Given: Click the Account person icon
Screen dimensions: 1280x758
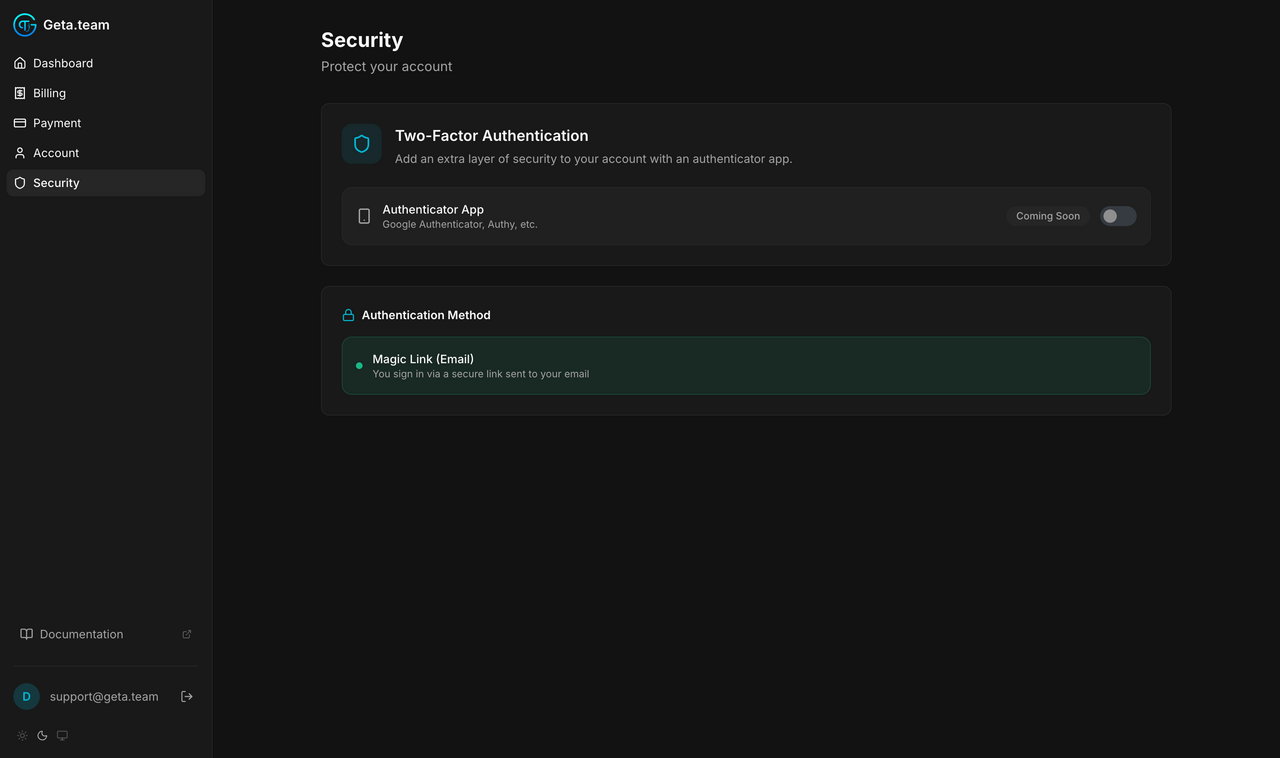Looking at the screenshot, I should pyautogui.click(x=20, y=153).
